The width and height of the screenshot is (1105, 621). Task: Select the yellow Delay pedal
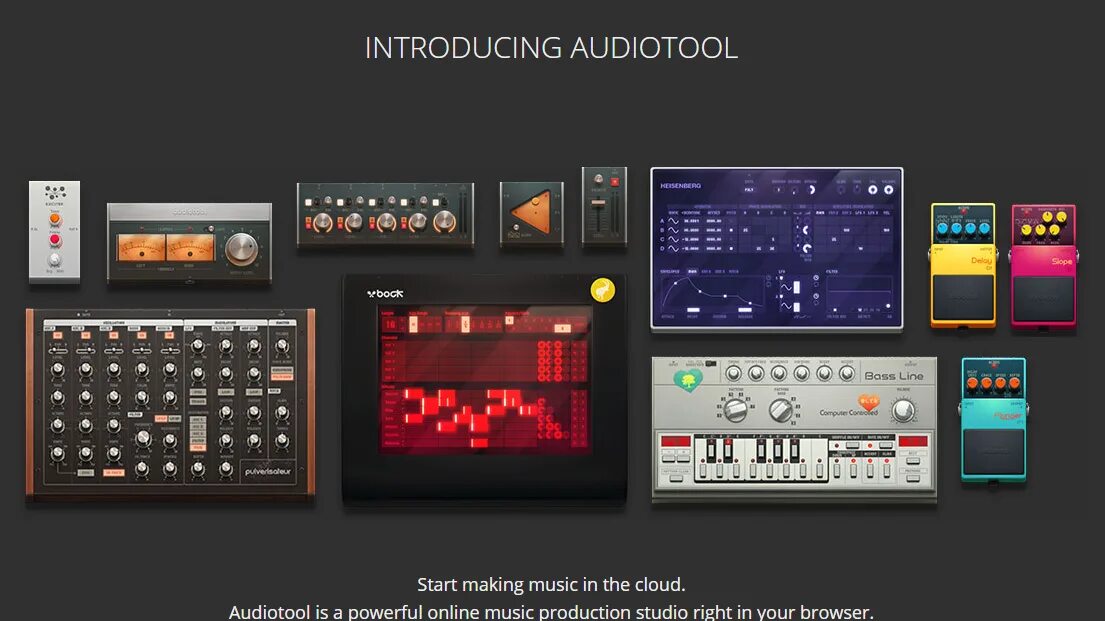tap(963, 265)
